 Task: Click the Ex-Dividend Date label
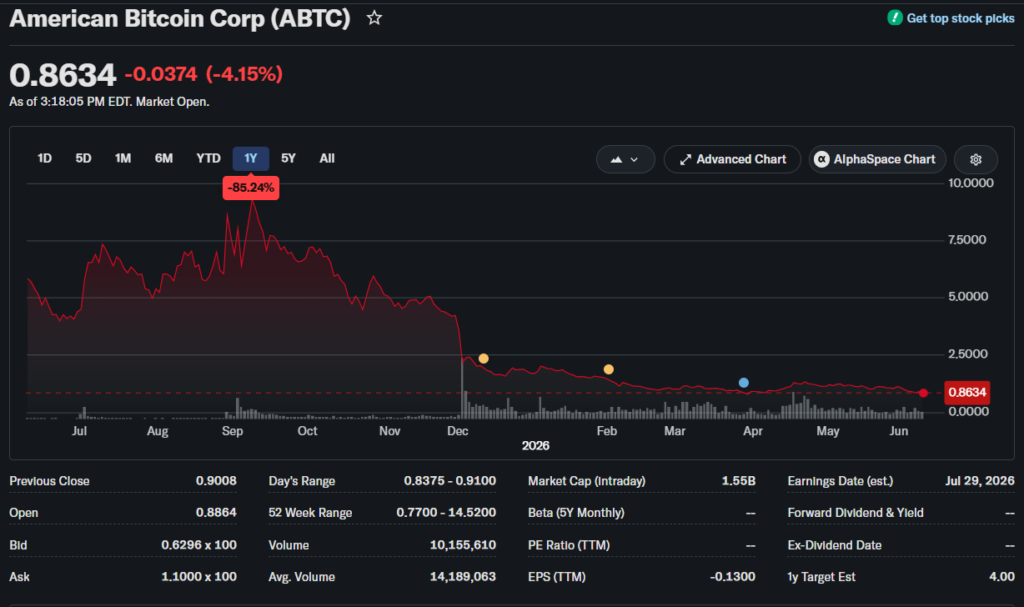click(x=835, y=545)
